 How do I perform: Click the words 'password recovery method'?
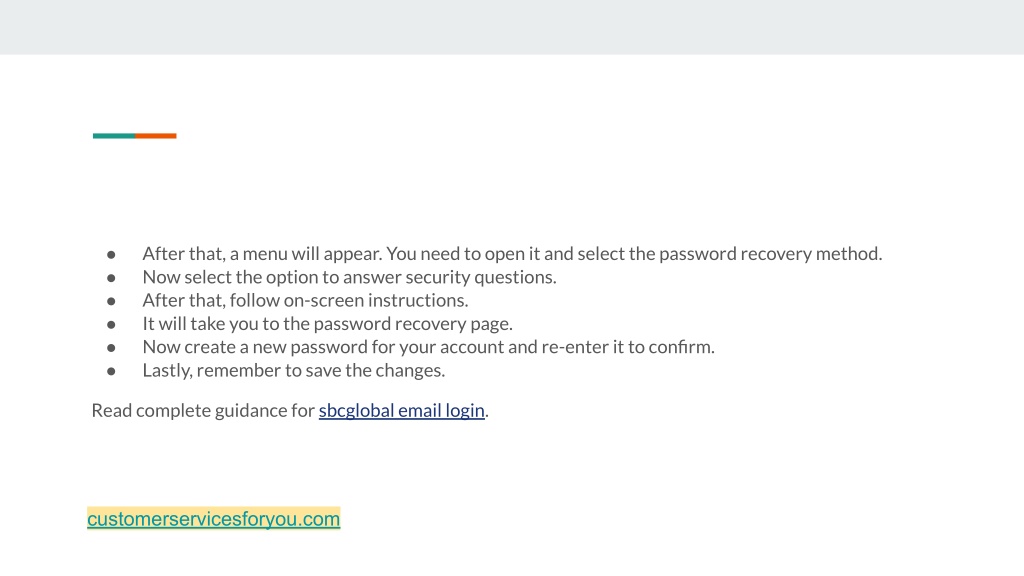click(770, 253)
